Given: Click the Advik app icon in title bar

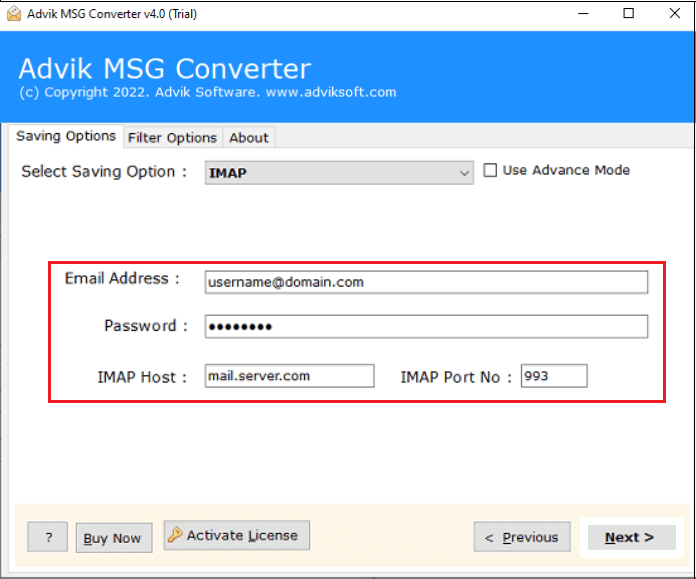Looking at the screenshot, I should (14, 14).
